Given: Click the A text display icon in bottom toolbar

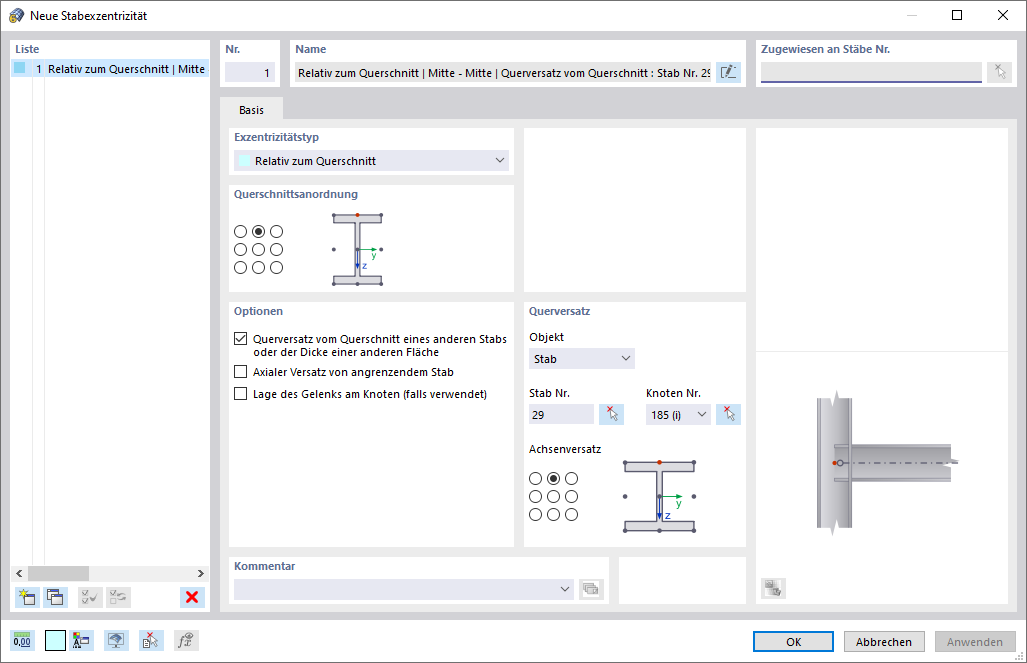Looking at the screenshot, I should [x=81, y=640].
